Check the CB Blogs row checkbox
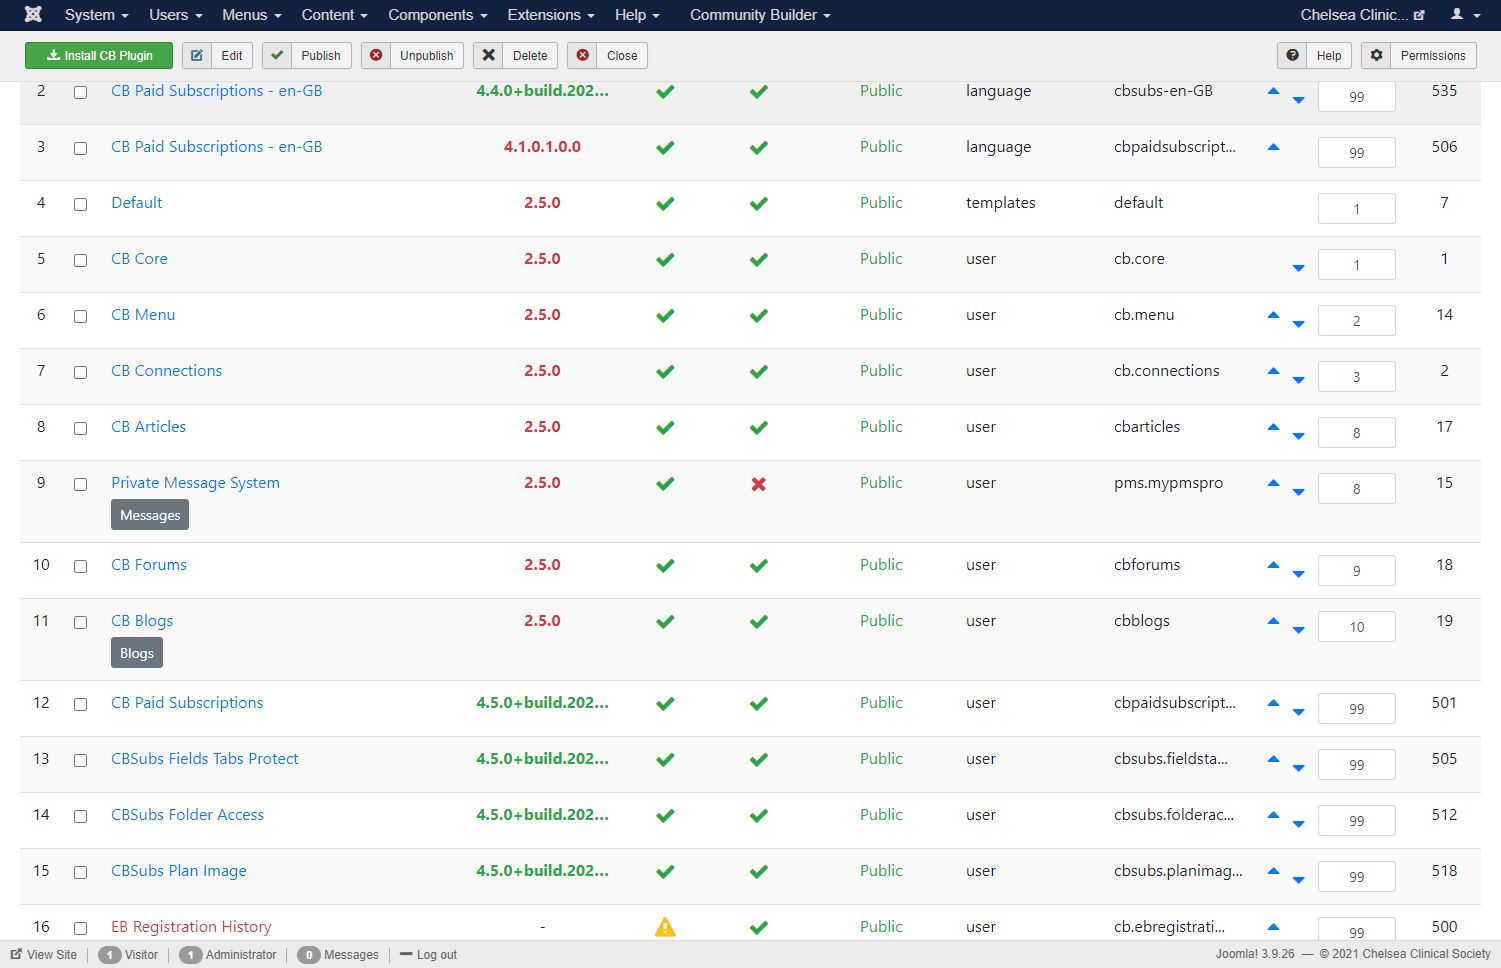The height and width of the screenshot is (968, 1501). coord(80,622)
